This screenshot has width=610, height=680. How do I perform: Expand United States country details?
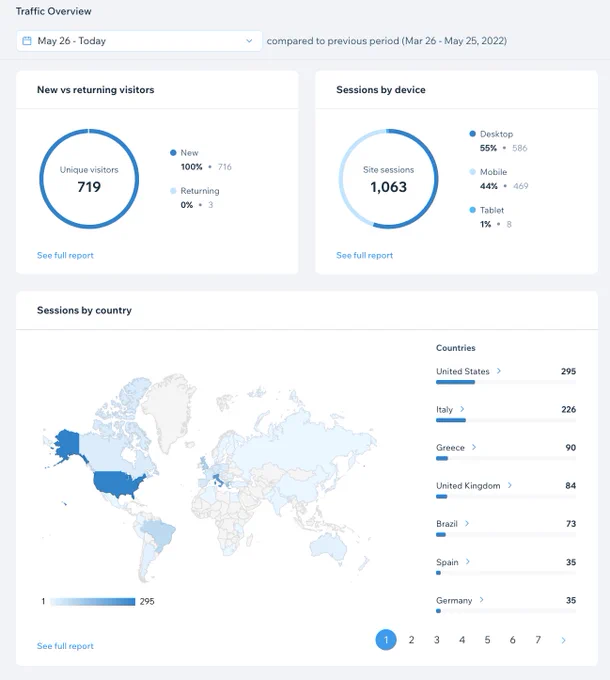point(499,371)
